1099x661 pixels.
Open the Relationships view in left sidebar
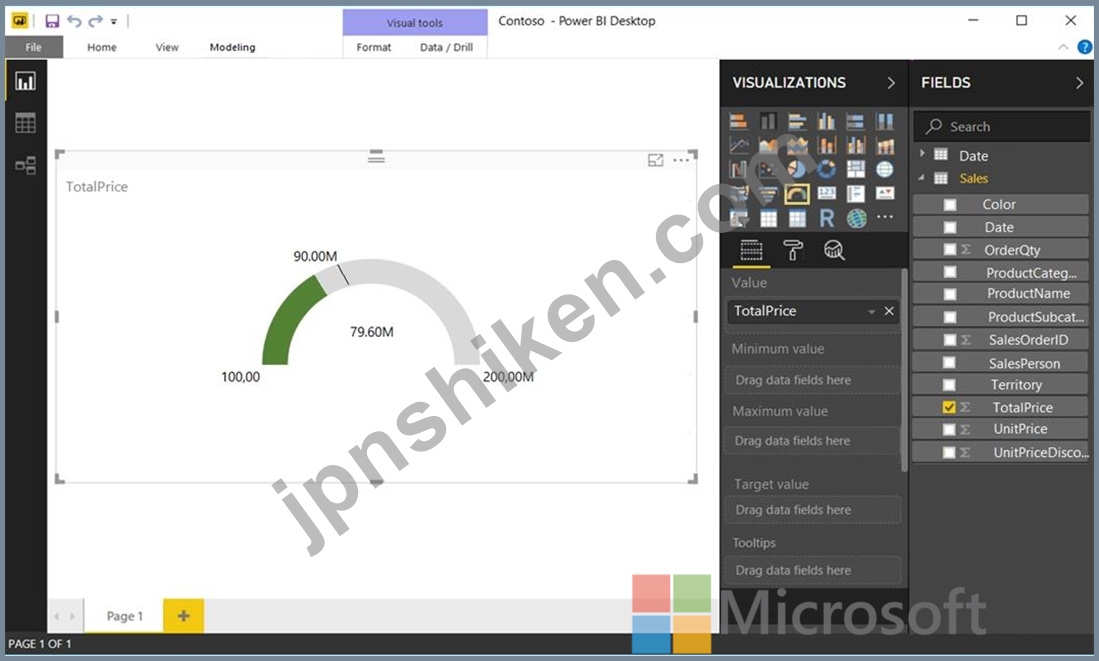tap(25, 165)
